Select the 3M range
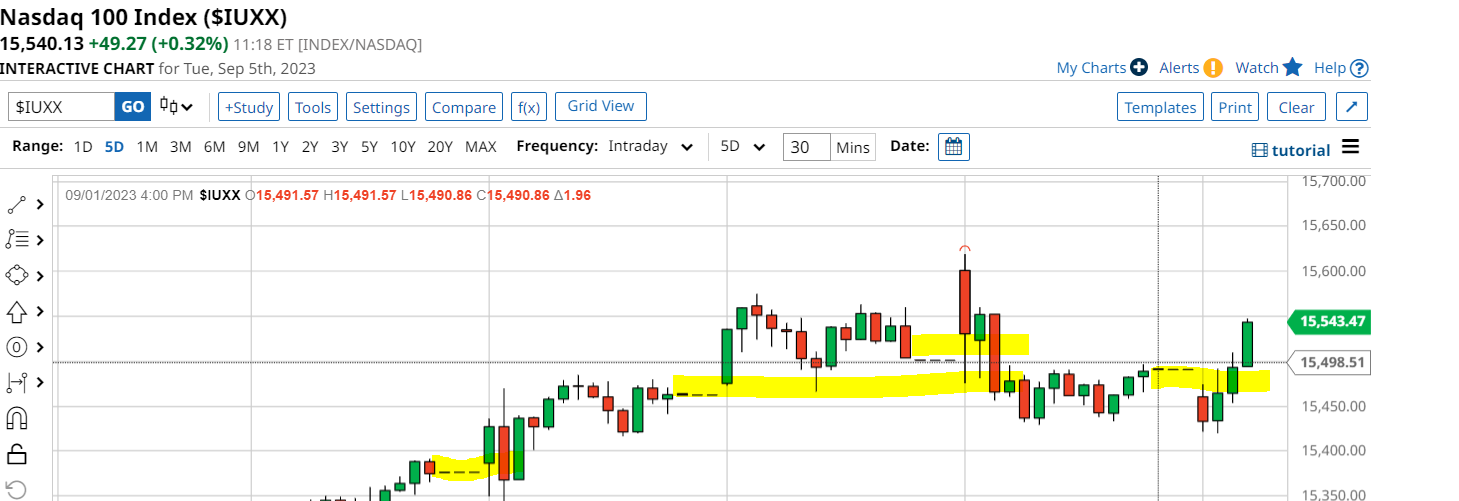The height and width of the screenshot is (501, 1459). click(180, 147)
